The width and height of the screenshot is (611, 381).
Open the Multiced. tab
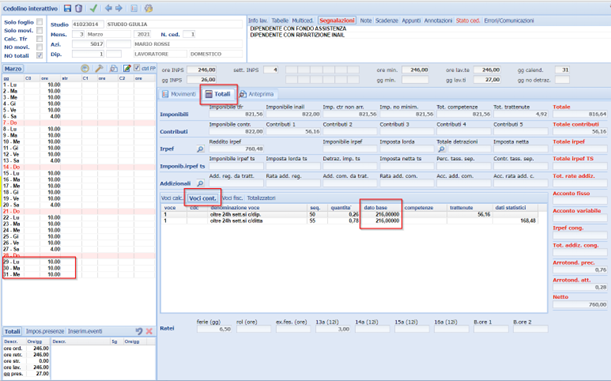coord(302,21)
